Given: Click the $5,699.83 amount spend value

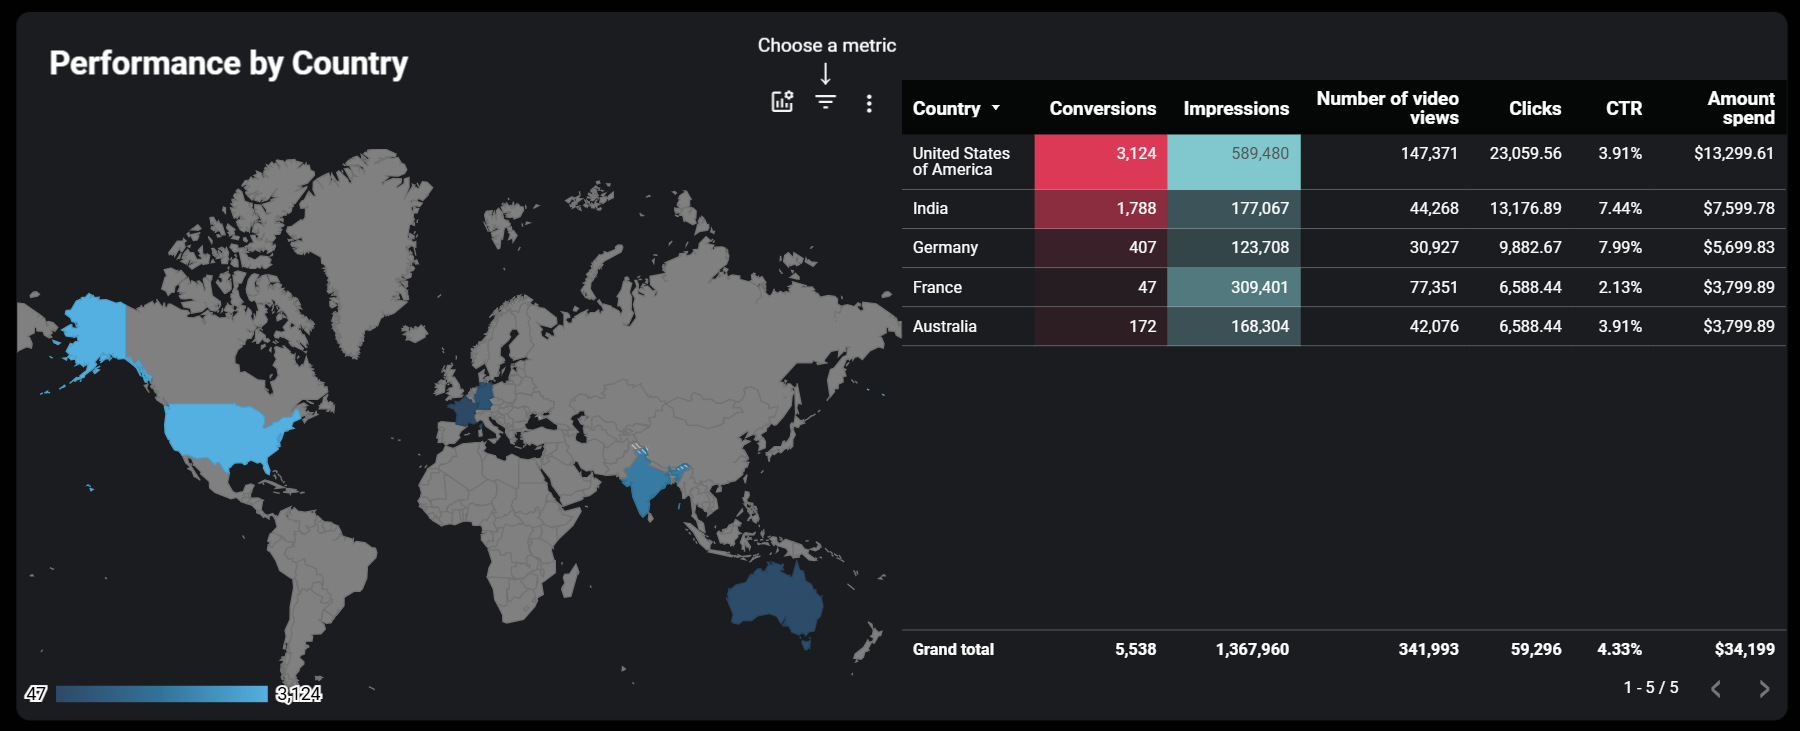Looking at the screenshot, I should (1739, 247).
